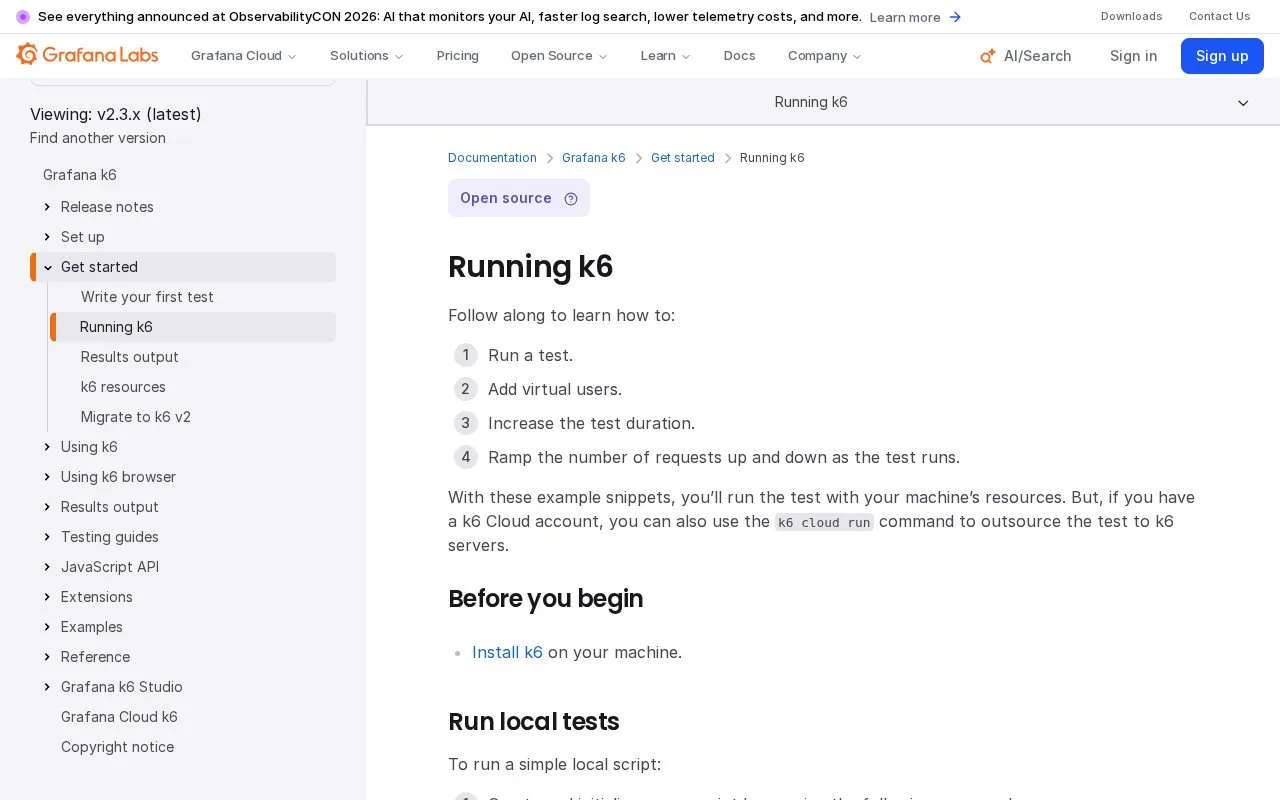The width and height of the screenshot is (1280, 800).
Task: Click the Open source help question icon
Action: pos(571,198)
